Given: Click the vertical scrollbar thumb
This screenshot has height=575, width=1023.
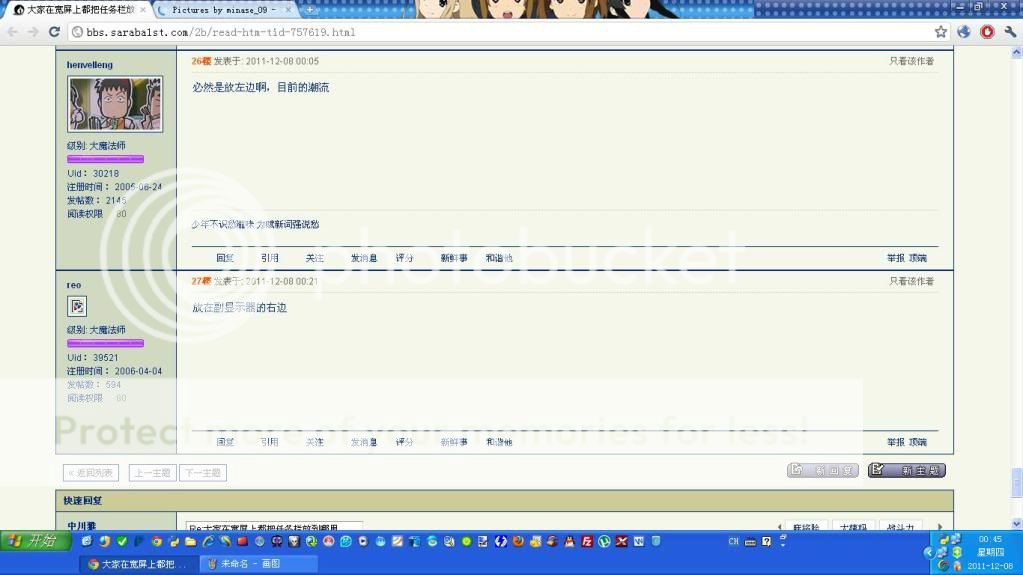Looking at the screenshot, I should pos(1016,482).
